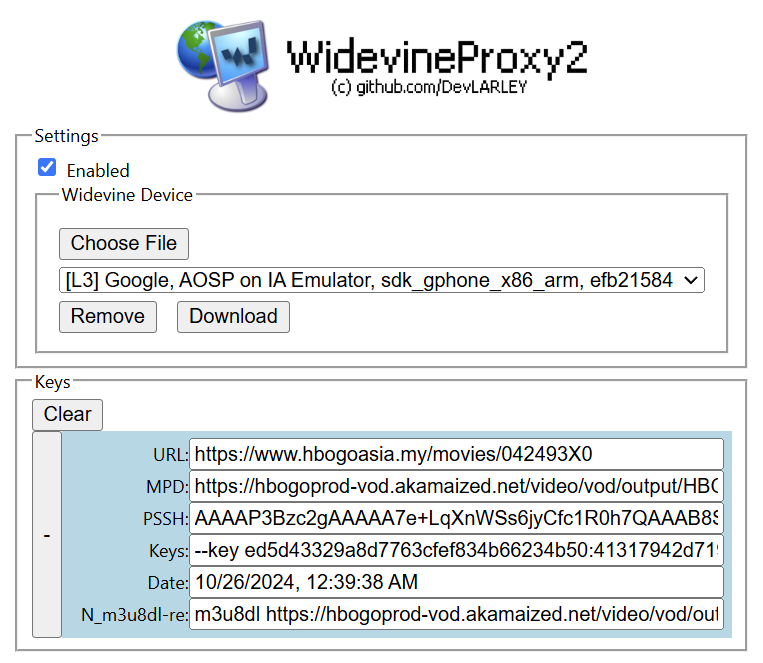Click the Date field 10/26/2024
The height and width of the screenshot is (663, 763).
(x=456, y=582)
